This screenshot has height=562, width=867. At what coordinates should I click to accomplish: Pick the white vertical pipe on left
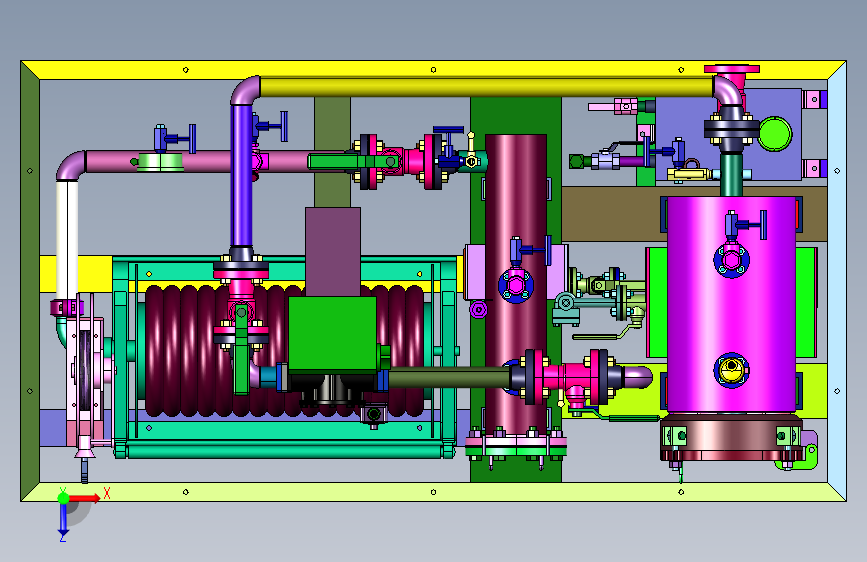point(67,240)
